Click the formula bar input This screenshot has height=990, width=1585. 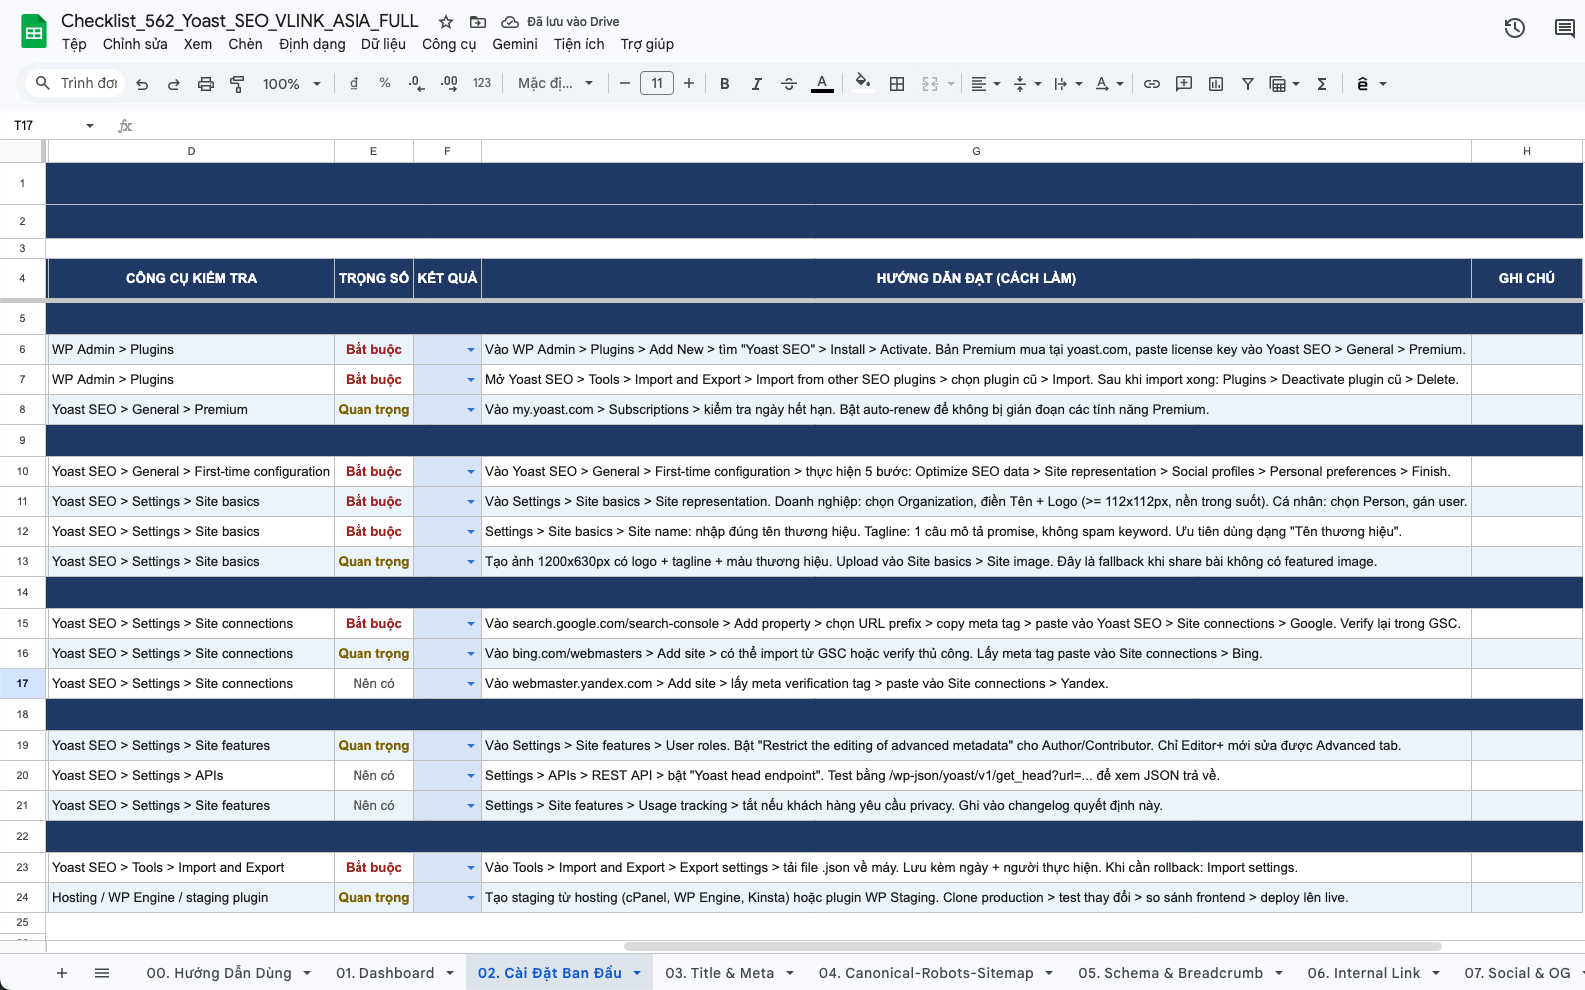pyautogui.click(x=860, y=126)
